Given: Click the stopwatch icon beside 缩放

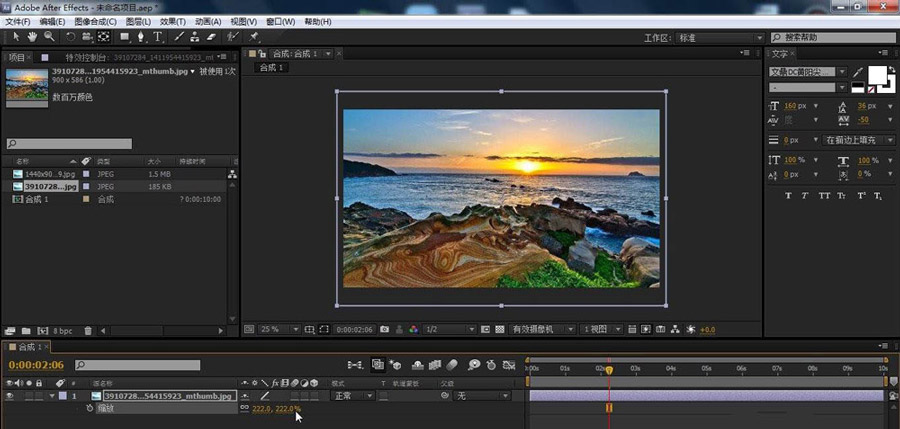Looking at the screenshot, I should [x=90, y=408].
